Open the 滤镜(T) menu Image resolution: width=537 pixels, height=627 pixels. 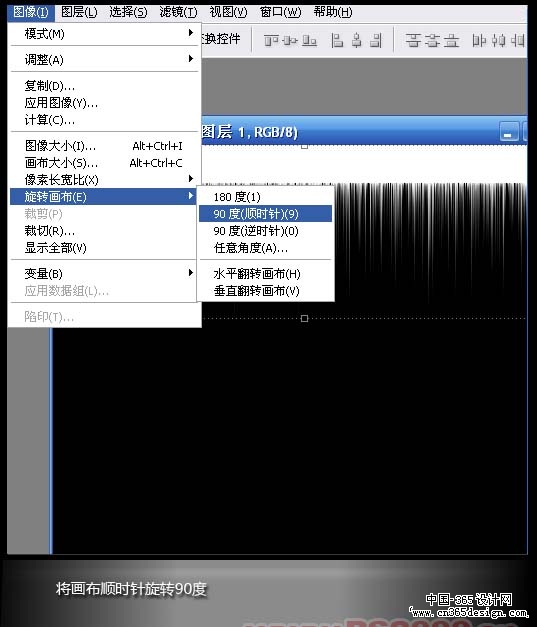(x=178, y=12)
